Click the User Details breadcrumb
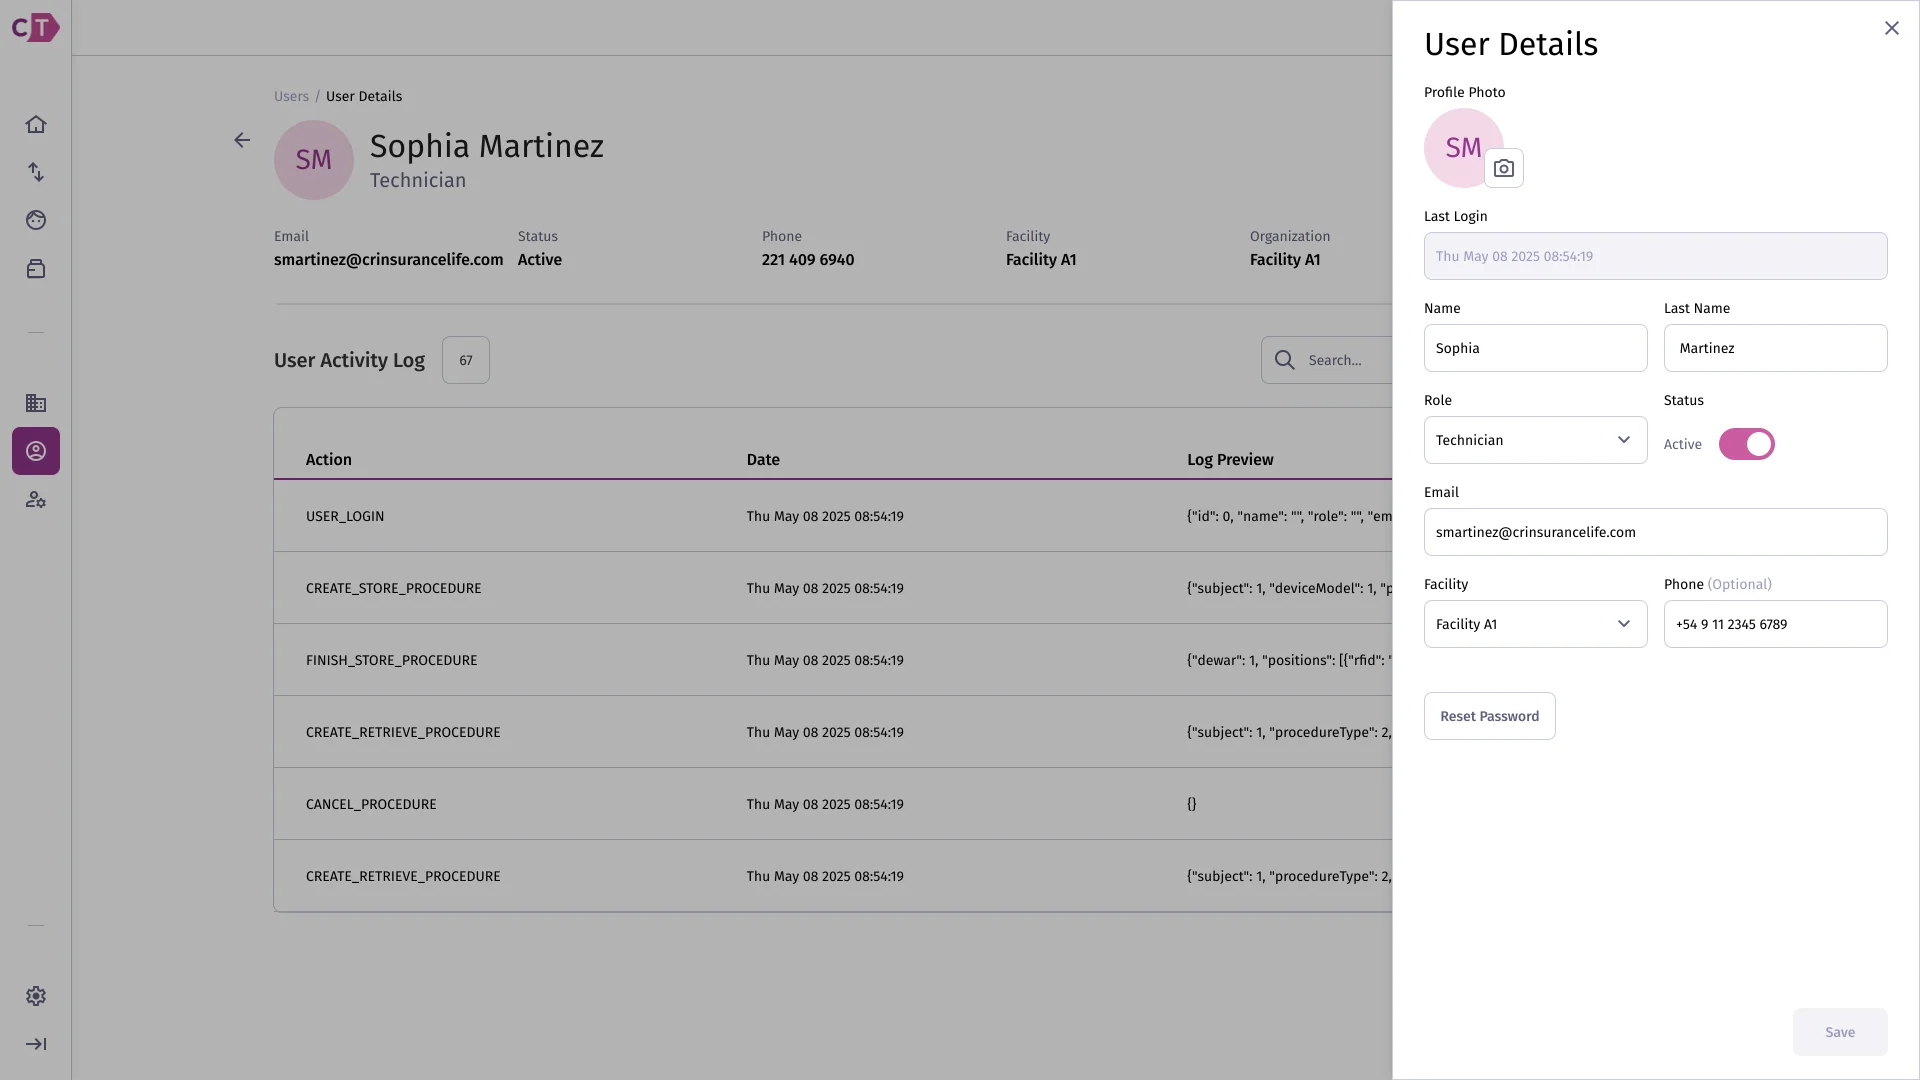Viewport: 1920px width, 1080px height. coord(364,96)
